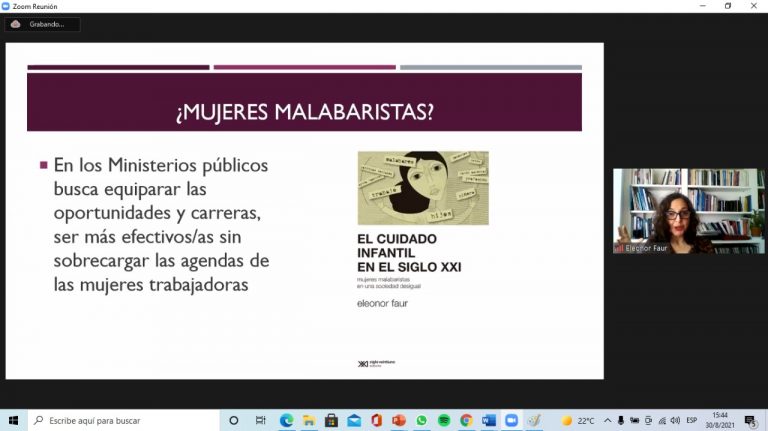Click the Siglo Veintiuno publisher logo

pos(376,363)
